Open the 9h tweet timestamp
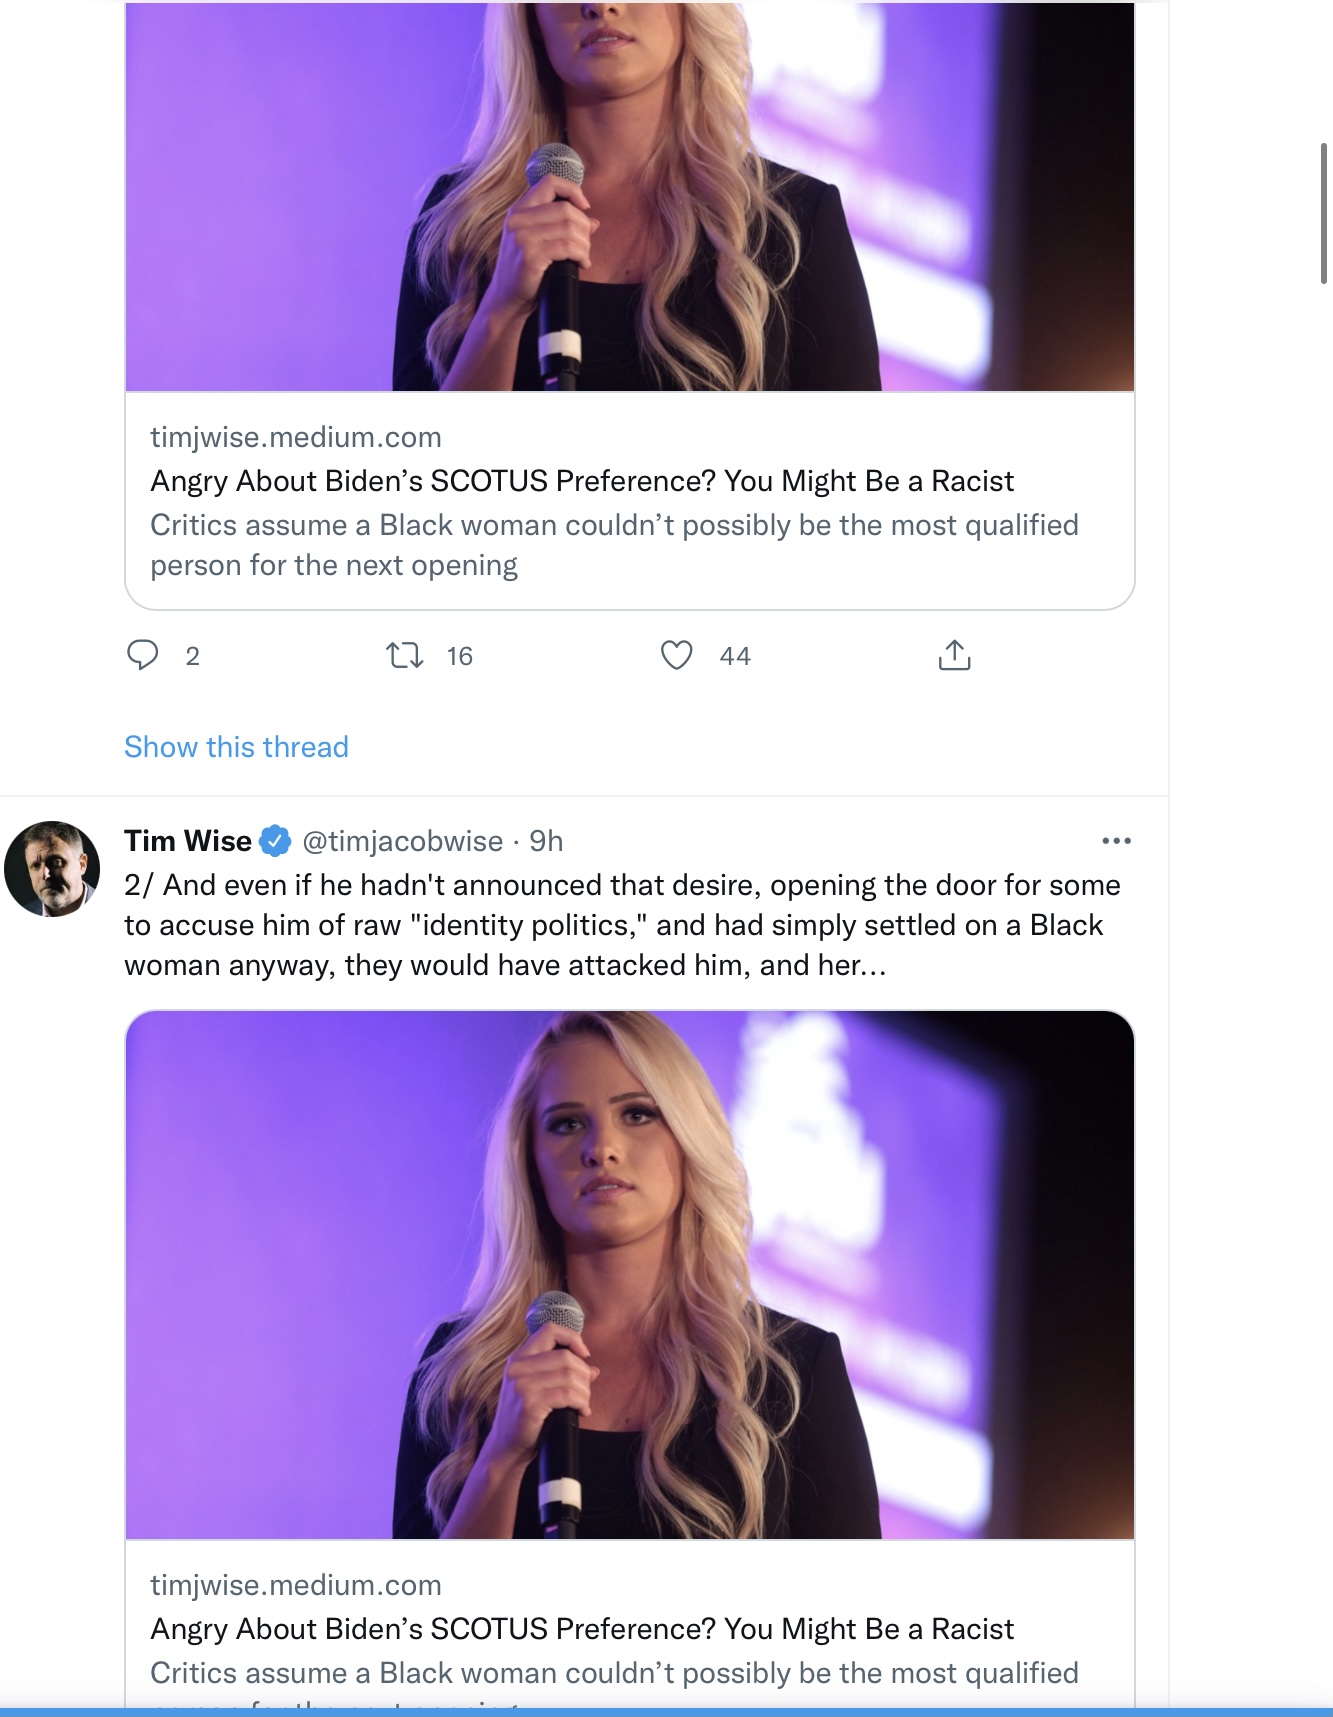This screenshot has width=1333, height=1717. 546,841
